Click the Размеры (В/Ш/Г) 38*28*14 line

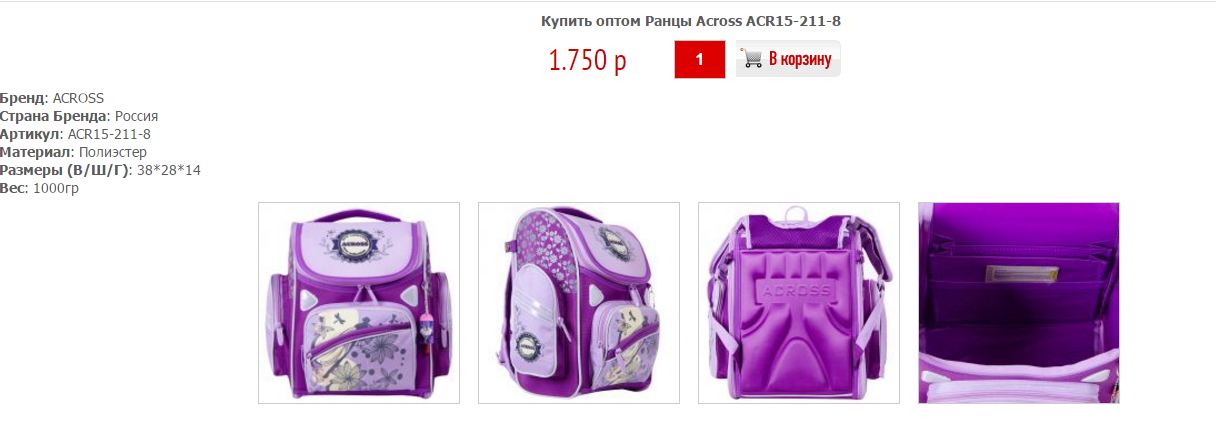[x=100, y=170]
